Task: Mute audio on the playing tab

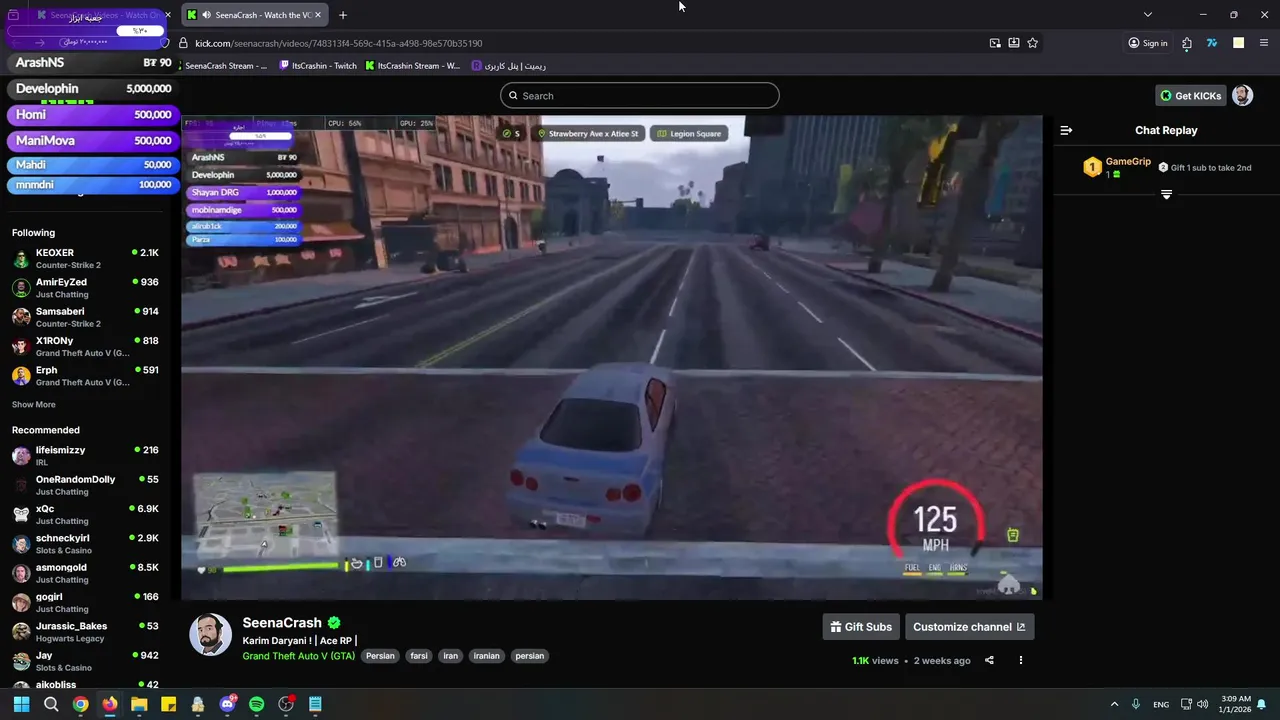Action: pyautogui.click(x=206, y=15)
